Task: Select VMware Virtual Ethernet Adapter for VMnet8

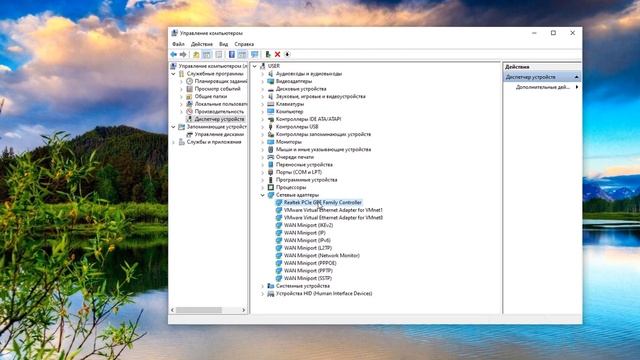Action: click(x=333, y=218)
